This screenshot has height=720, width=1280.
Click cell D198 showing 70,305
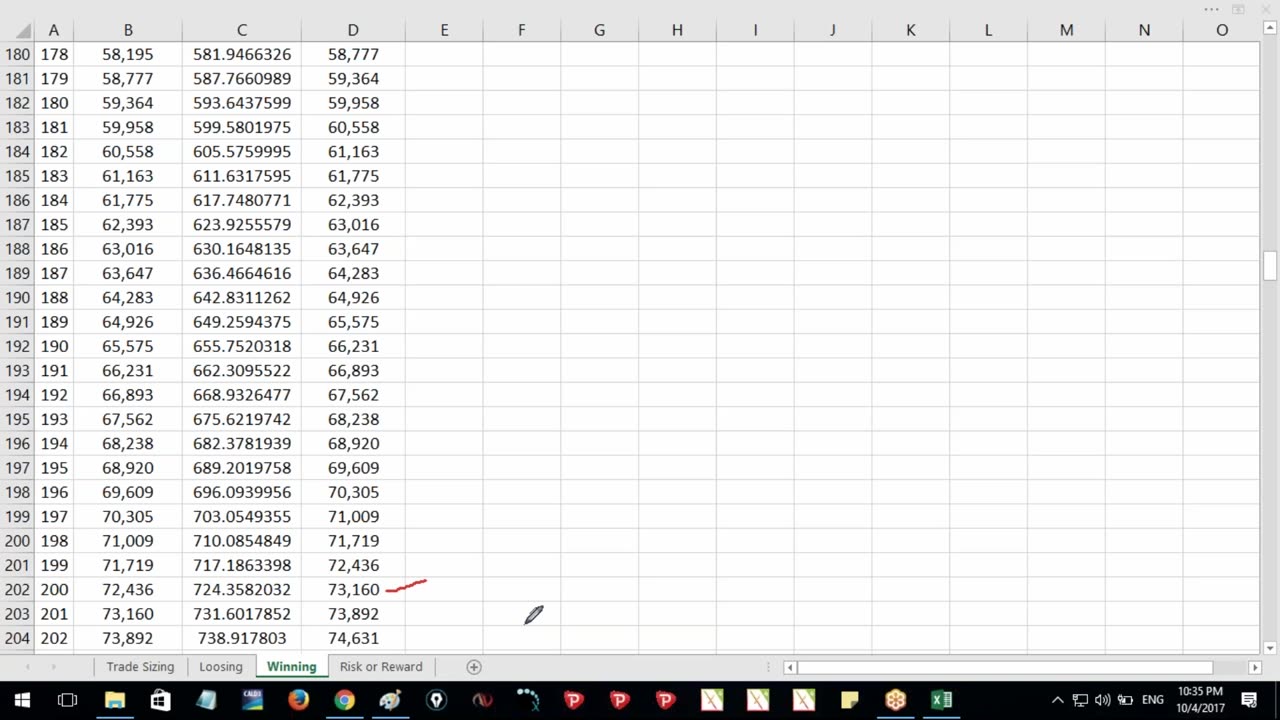(353, 492)
